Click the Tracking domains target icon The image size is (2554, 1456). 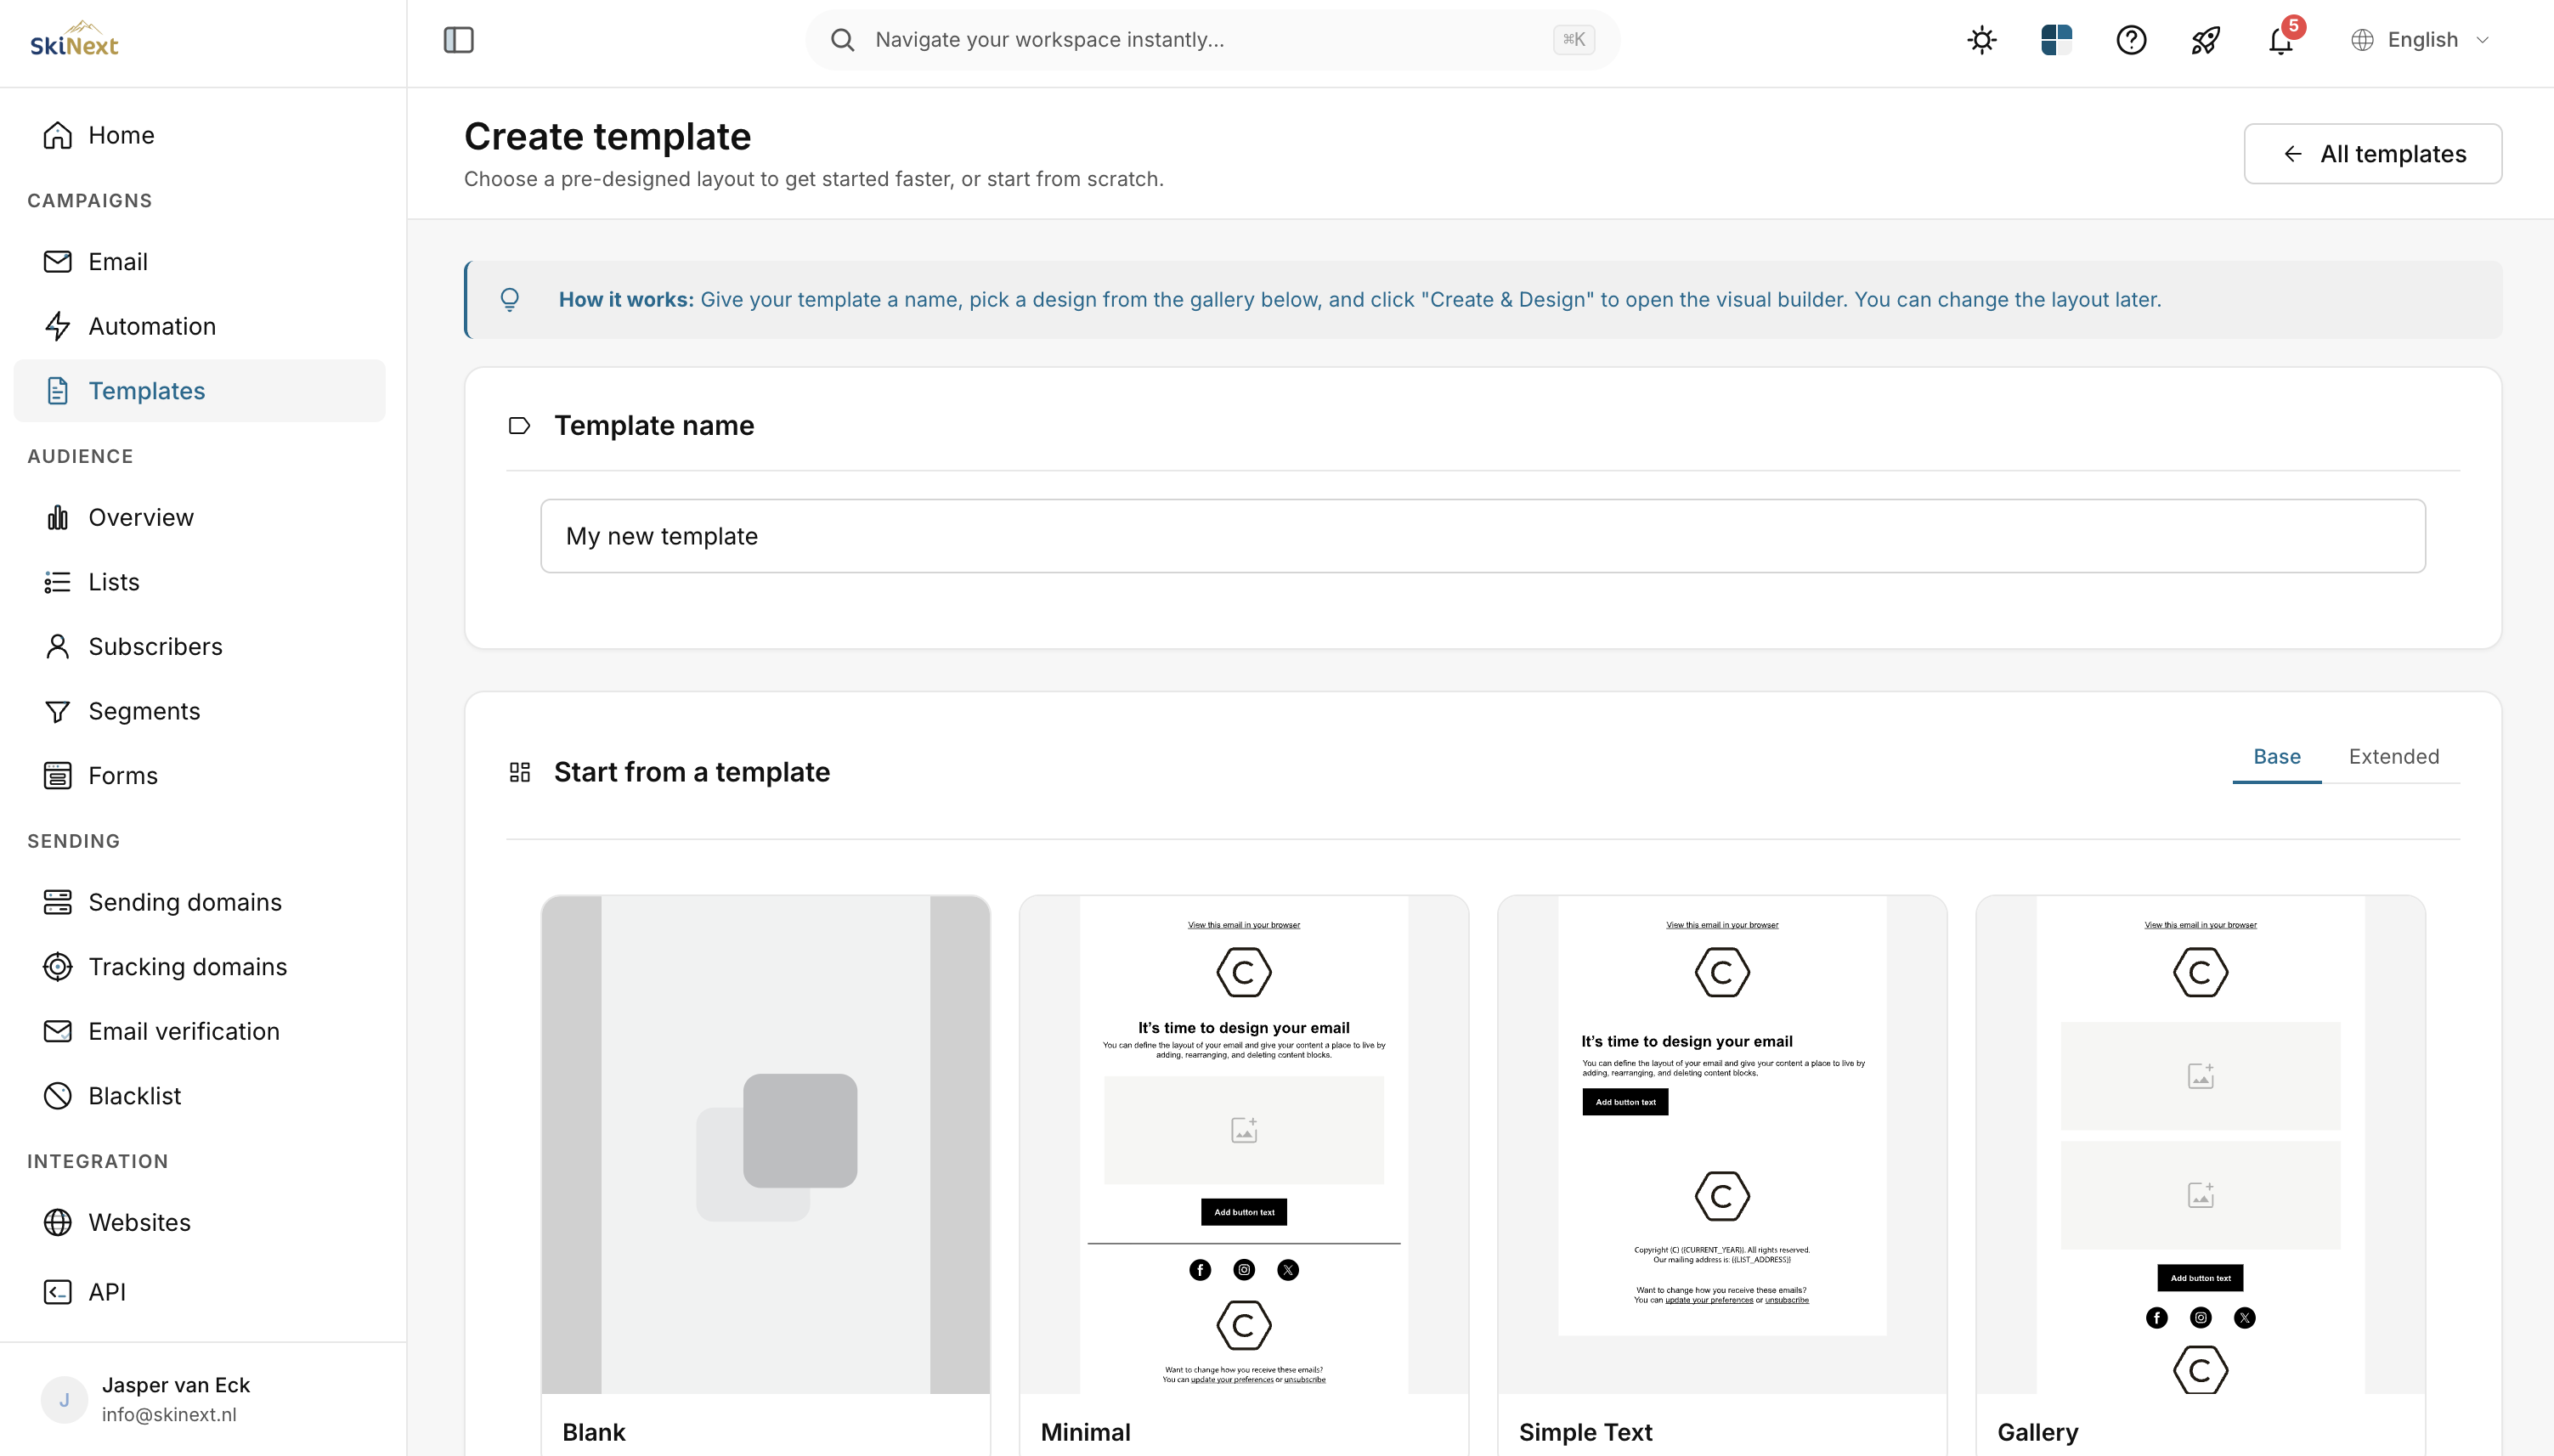58,966
